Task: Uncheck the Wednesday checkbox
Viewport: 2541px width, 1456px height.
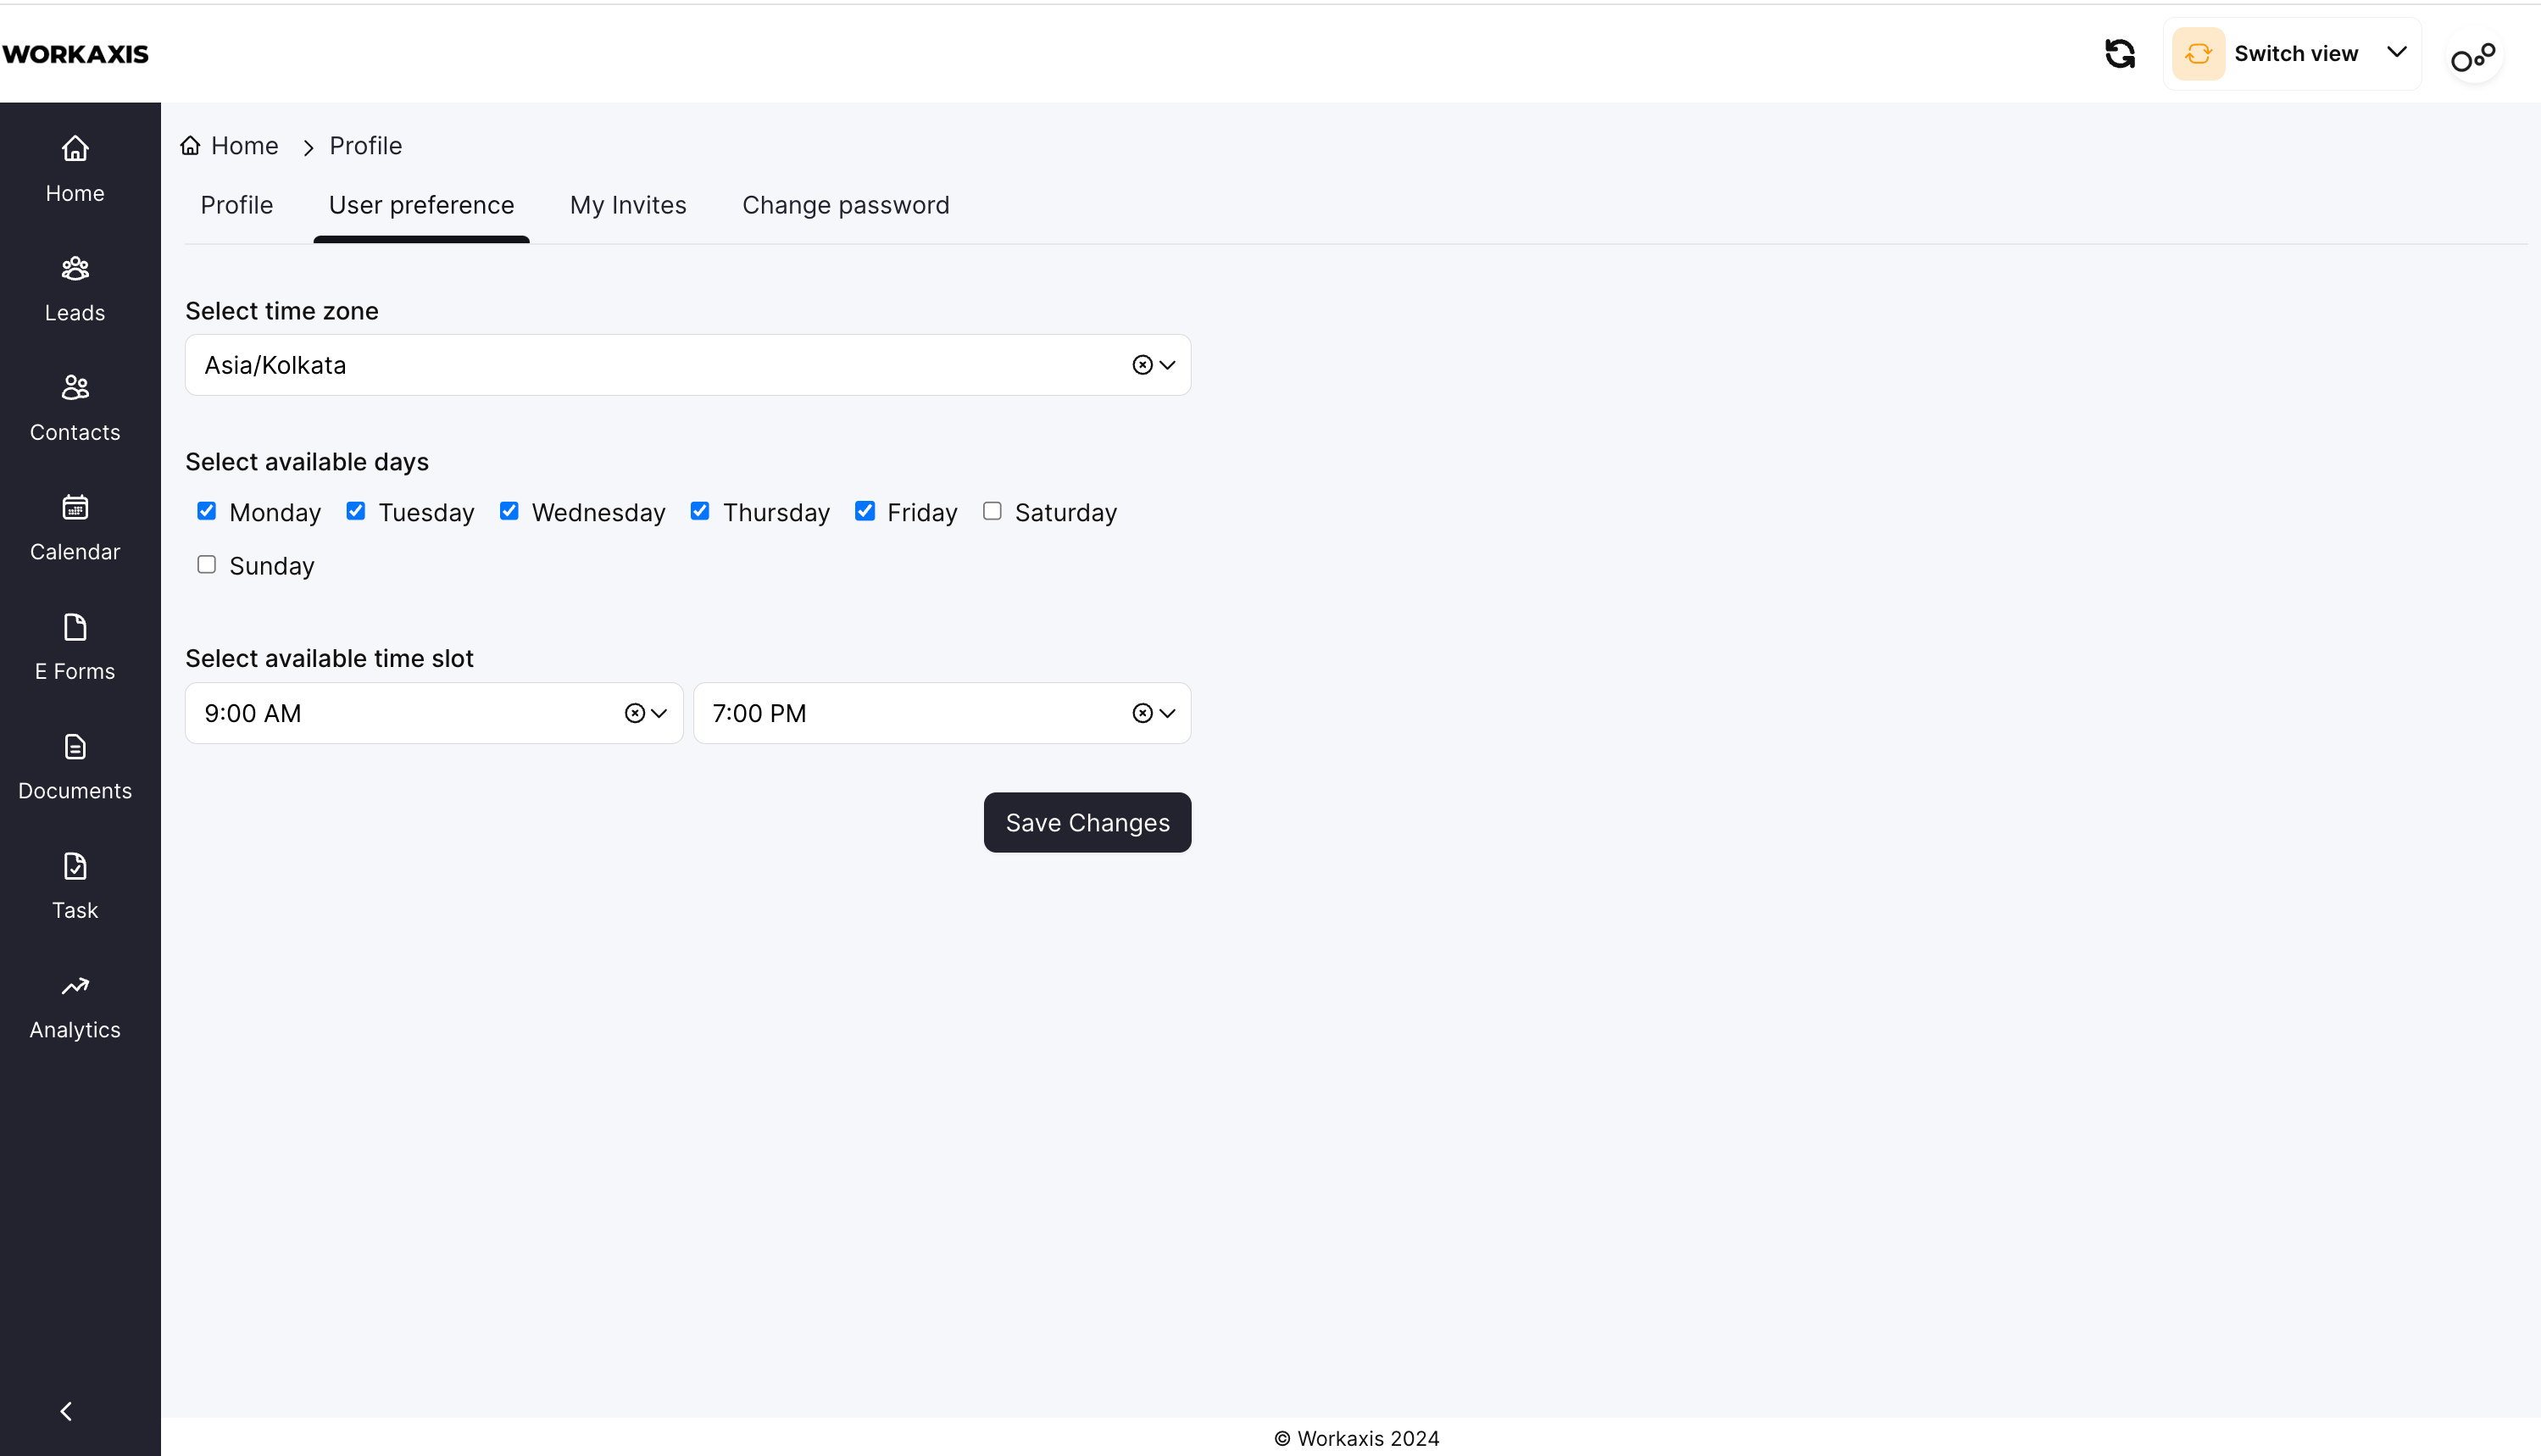Action: pyautogui.click(x=509, y=511)
